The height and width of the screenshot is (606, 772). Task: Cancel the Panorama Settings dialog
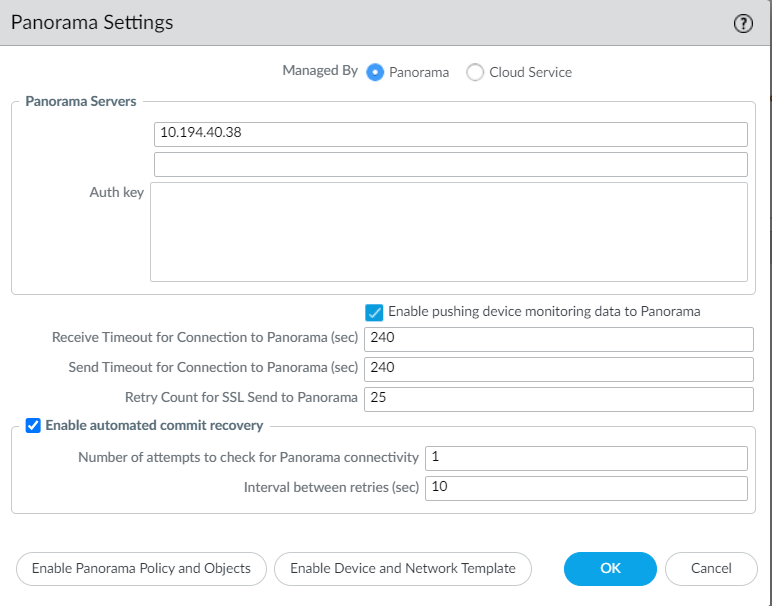[711, 569]
